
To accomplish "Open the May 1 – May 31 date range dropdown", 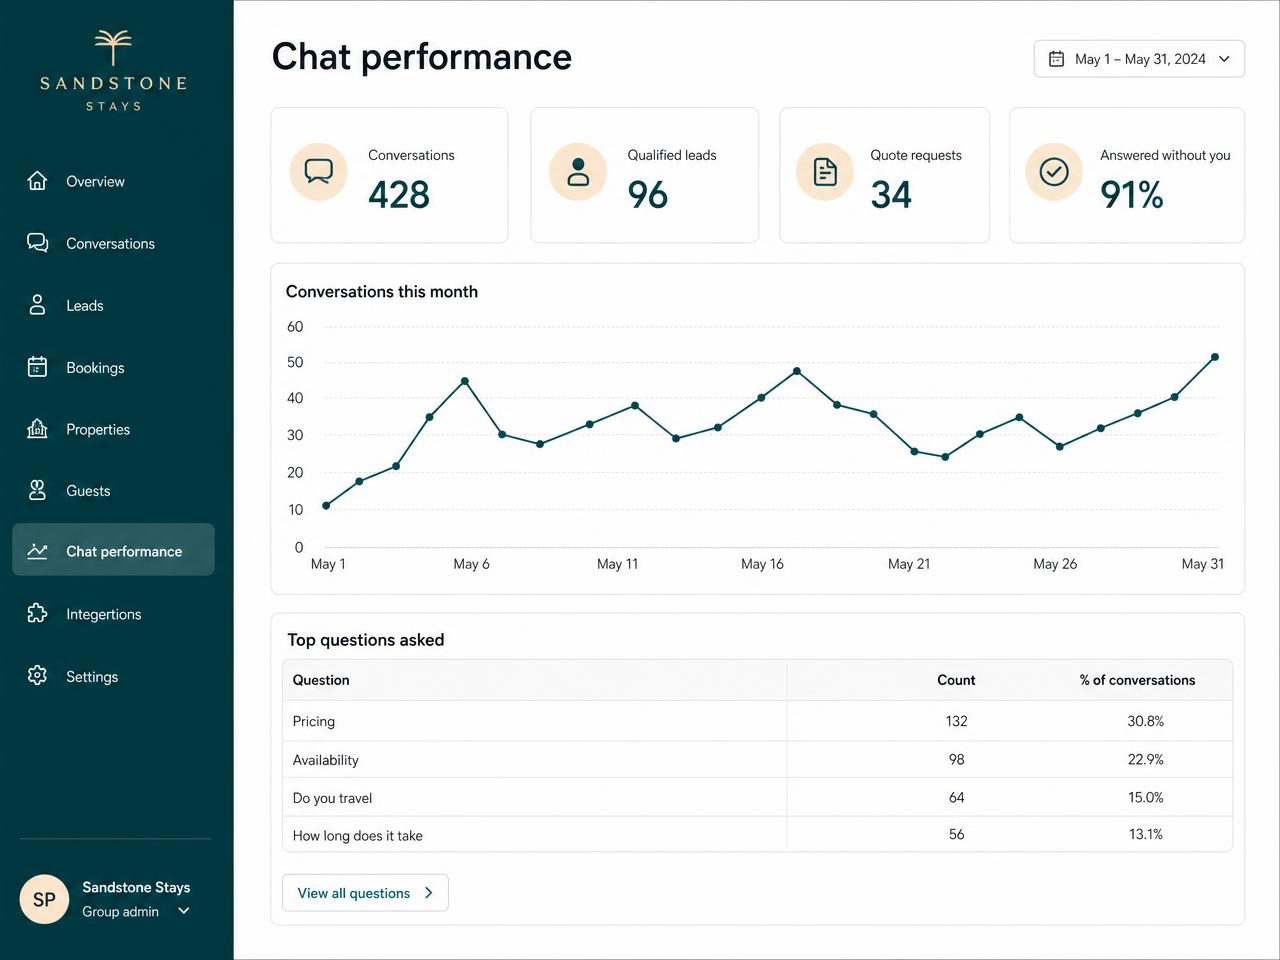I will tap(1139, 59).
